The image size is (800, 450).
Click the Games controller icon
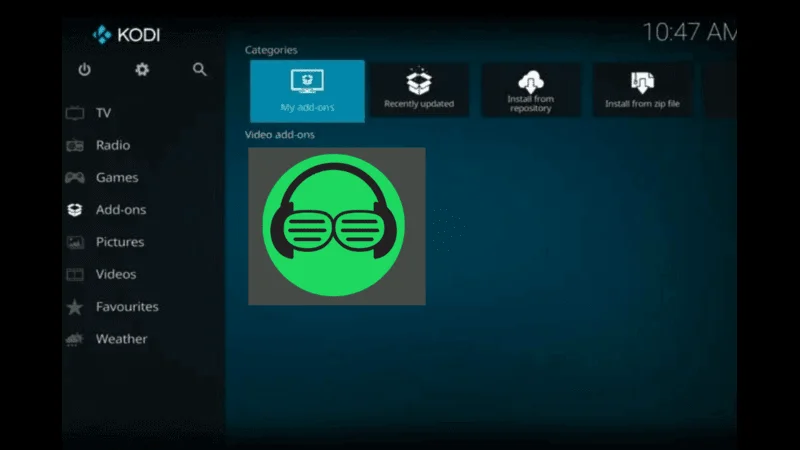coord(75,178)
